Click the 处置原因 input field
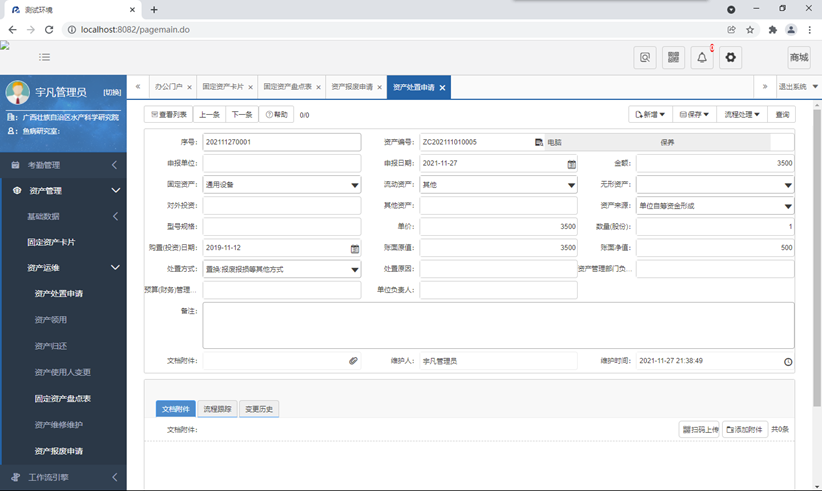822x491 pixels. [x=499, y=269]
